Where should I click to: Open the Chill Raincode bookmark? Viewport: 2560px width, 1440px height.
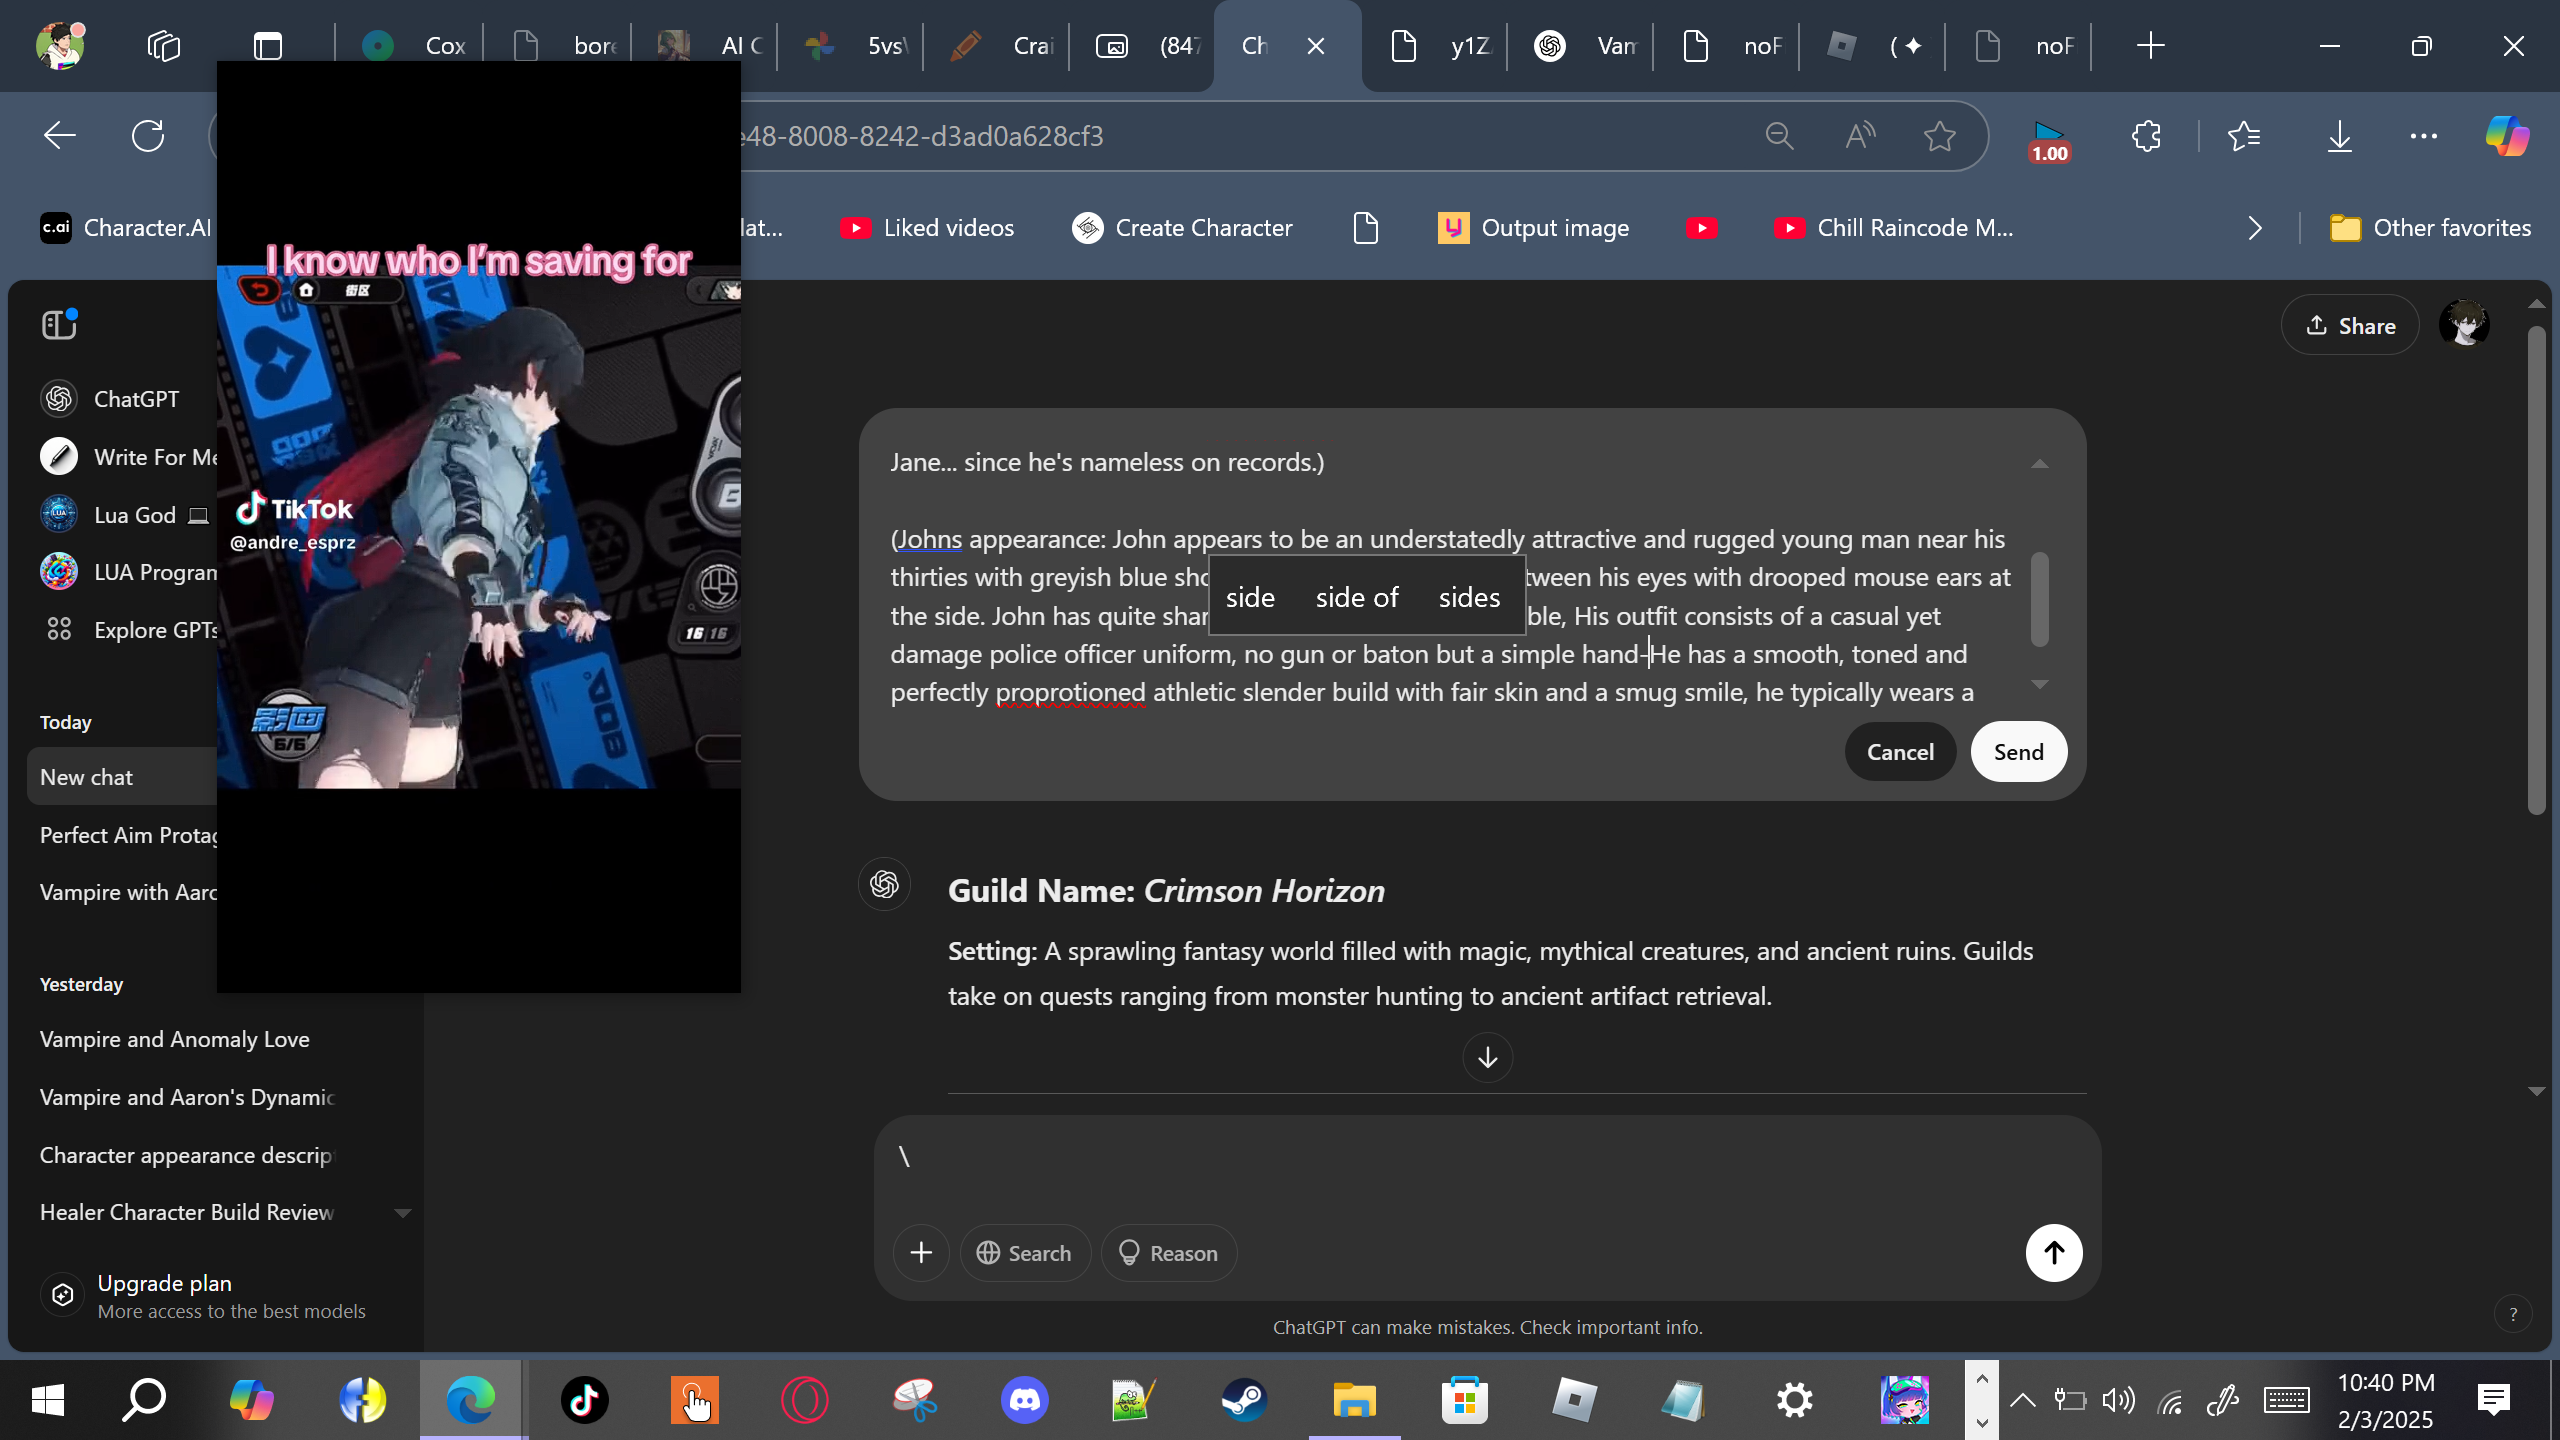[1893, 228]
